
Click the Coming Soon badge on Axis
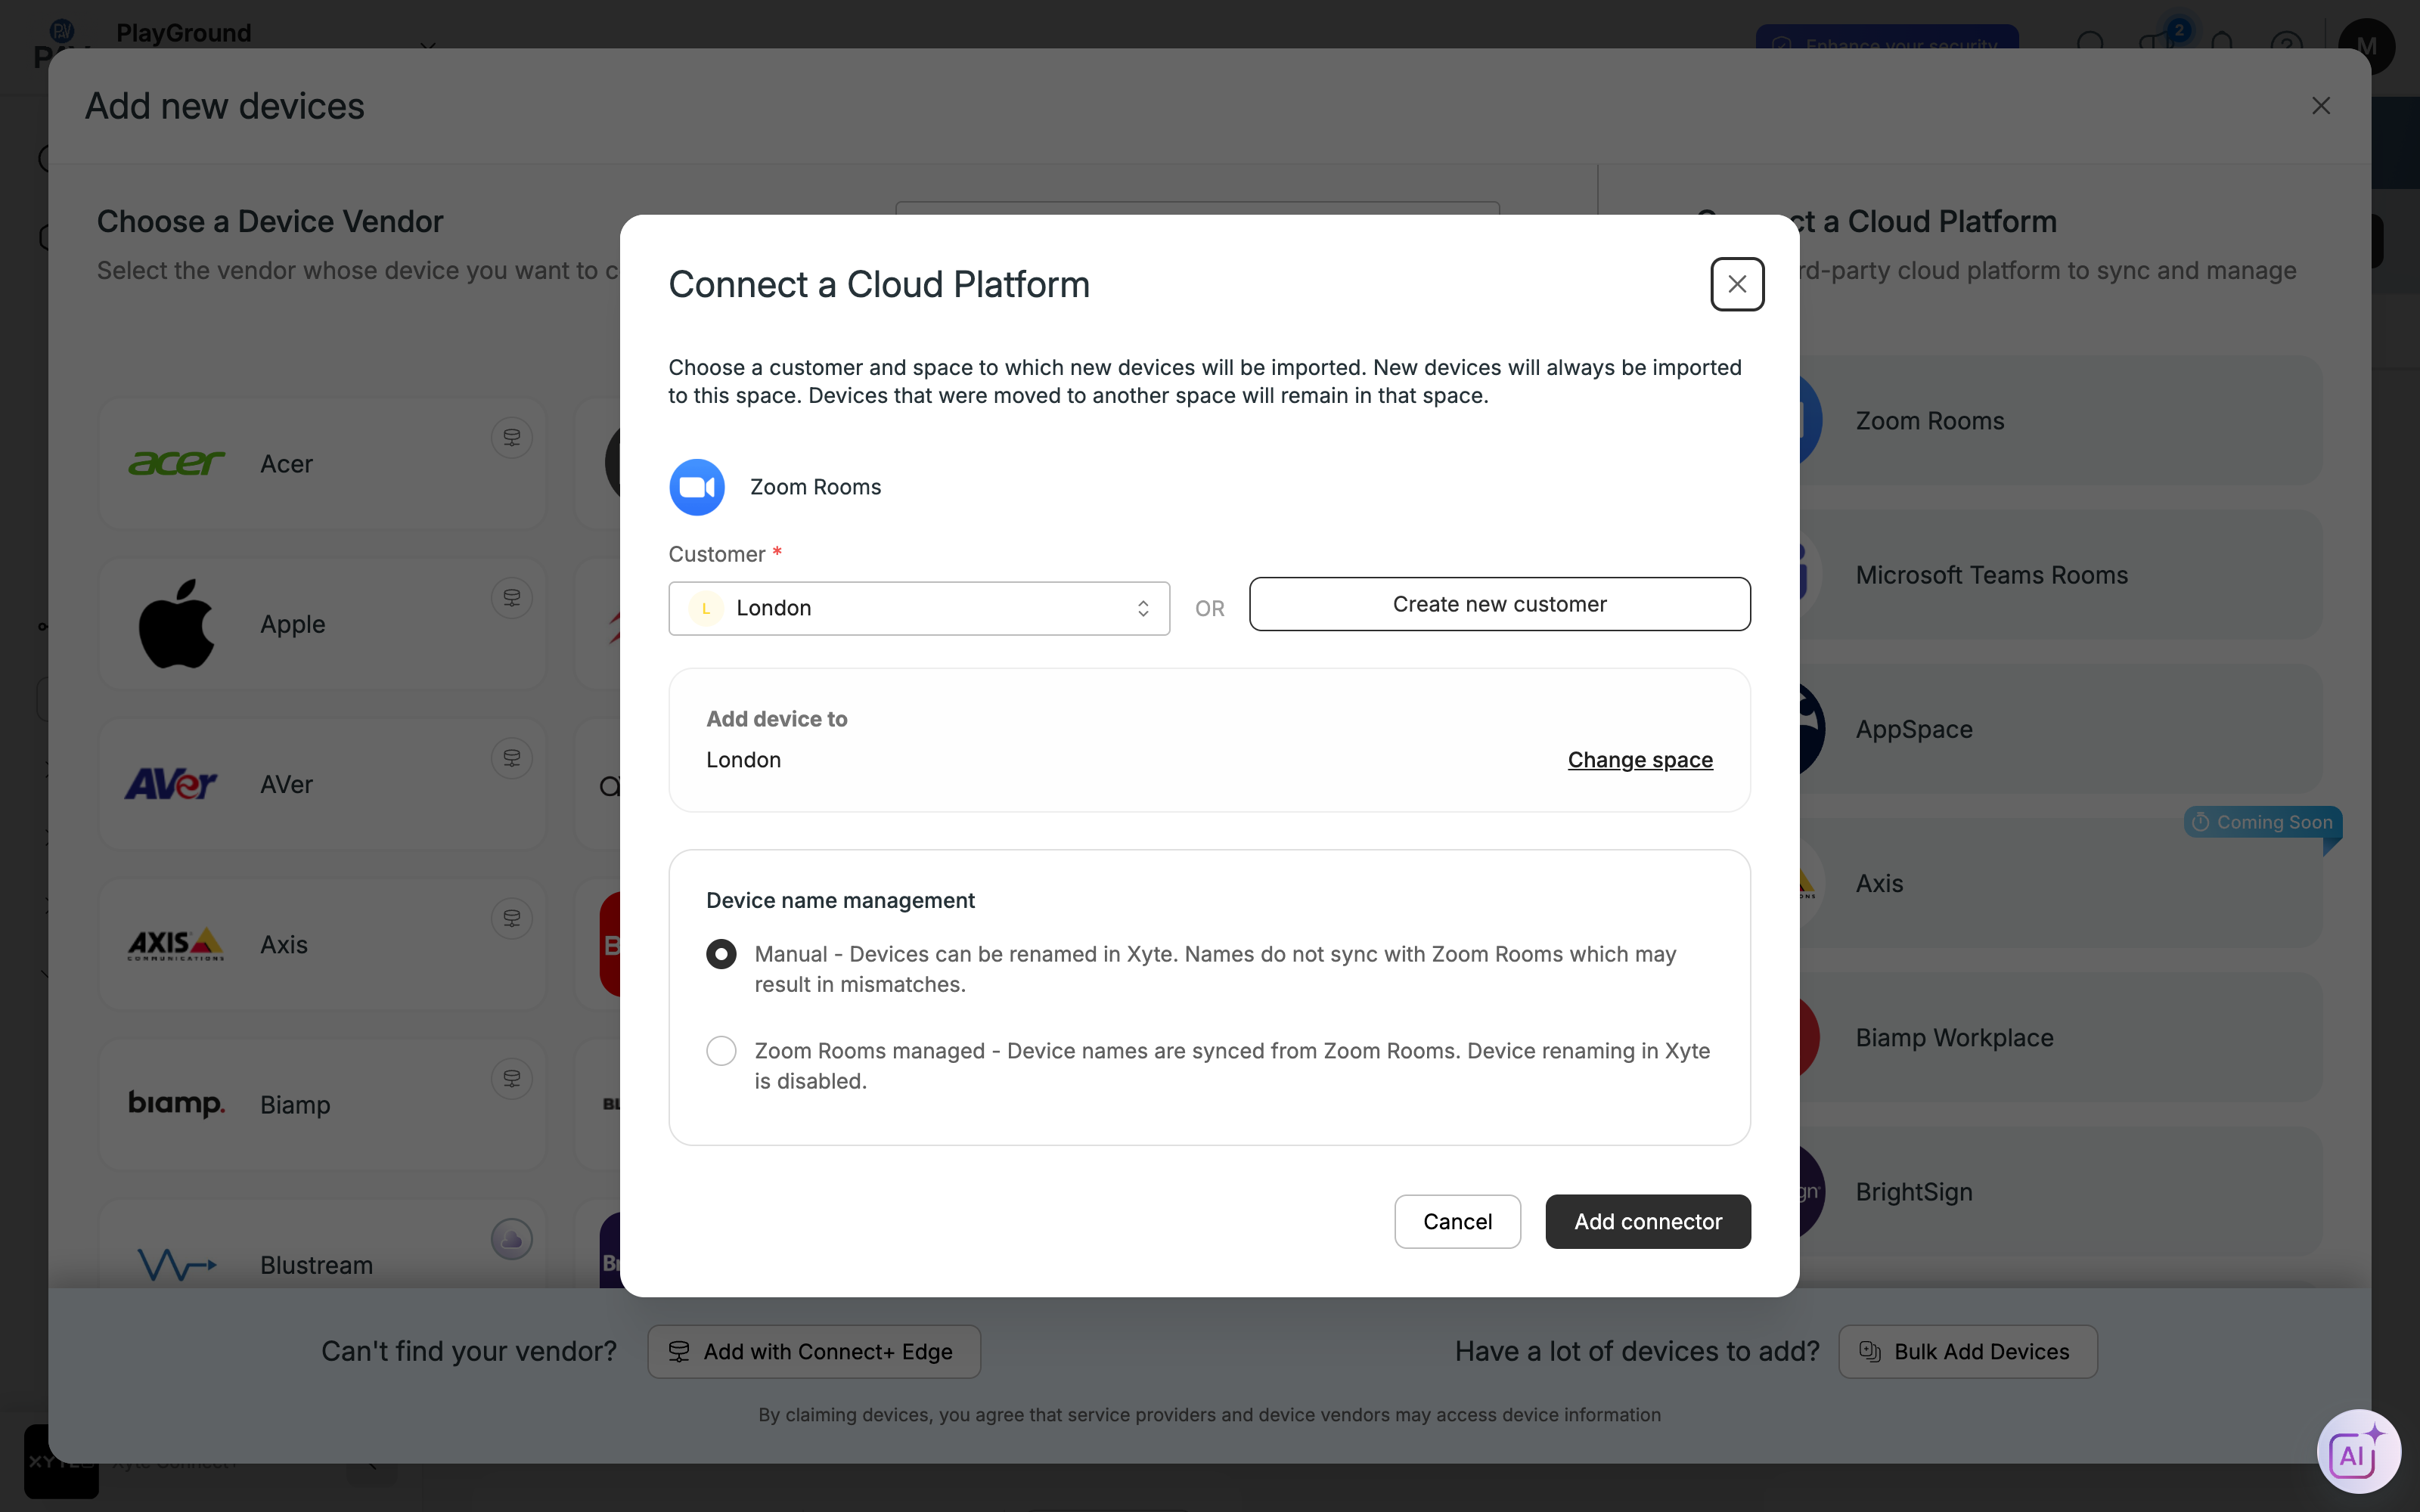pos(2263,822)
